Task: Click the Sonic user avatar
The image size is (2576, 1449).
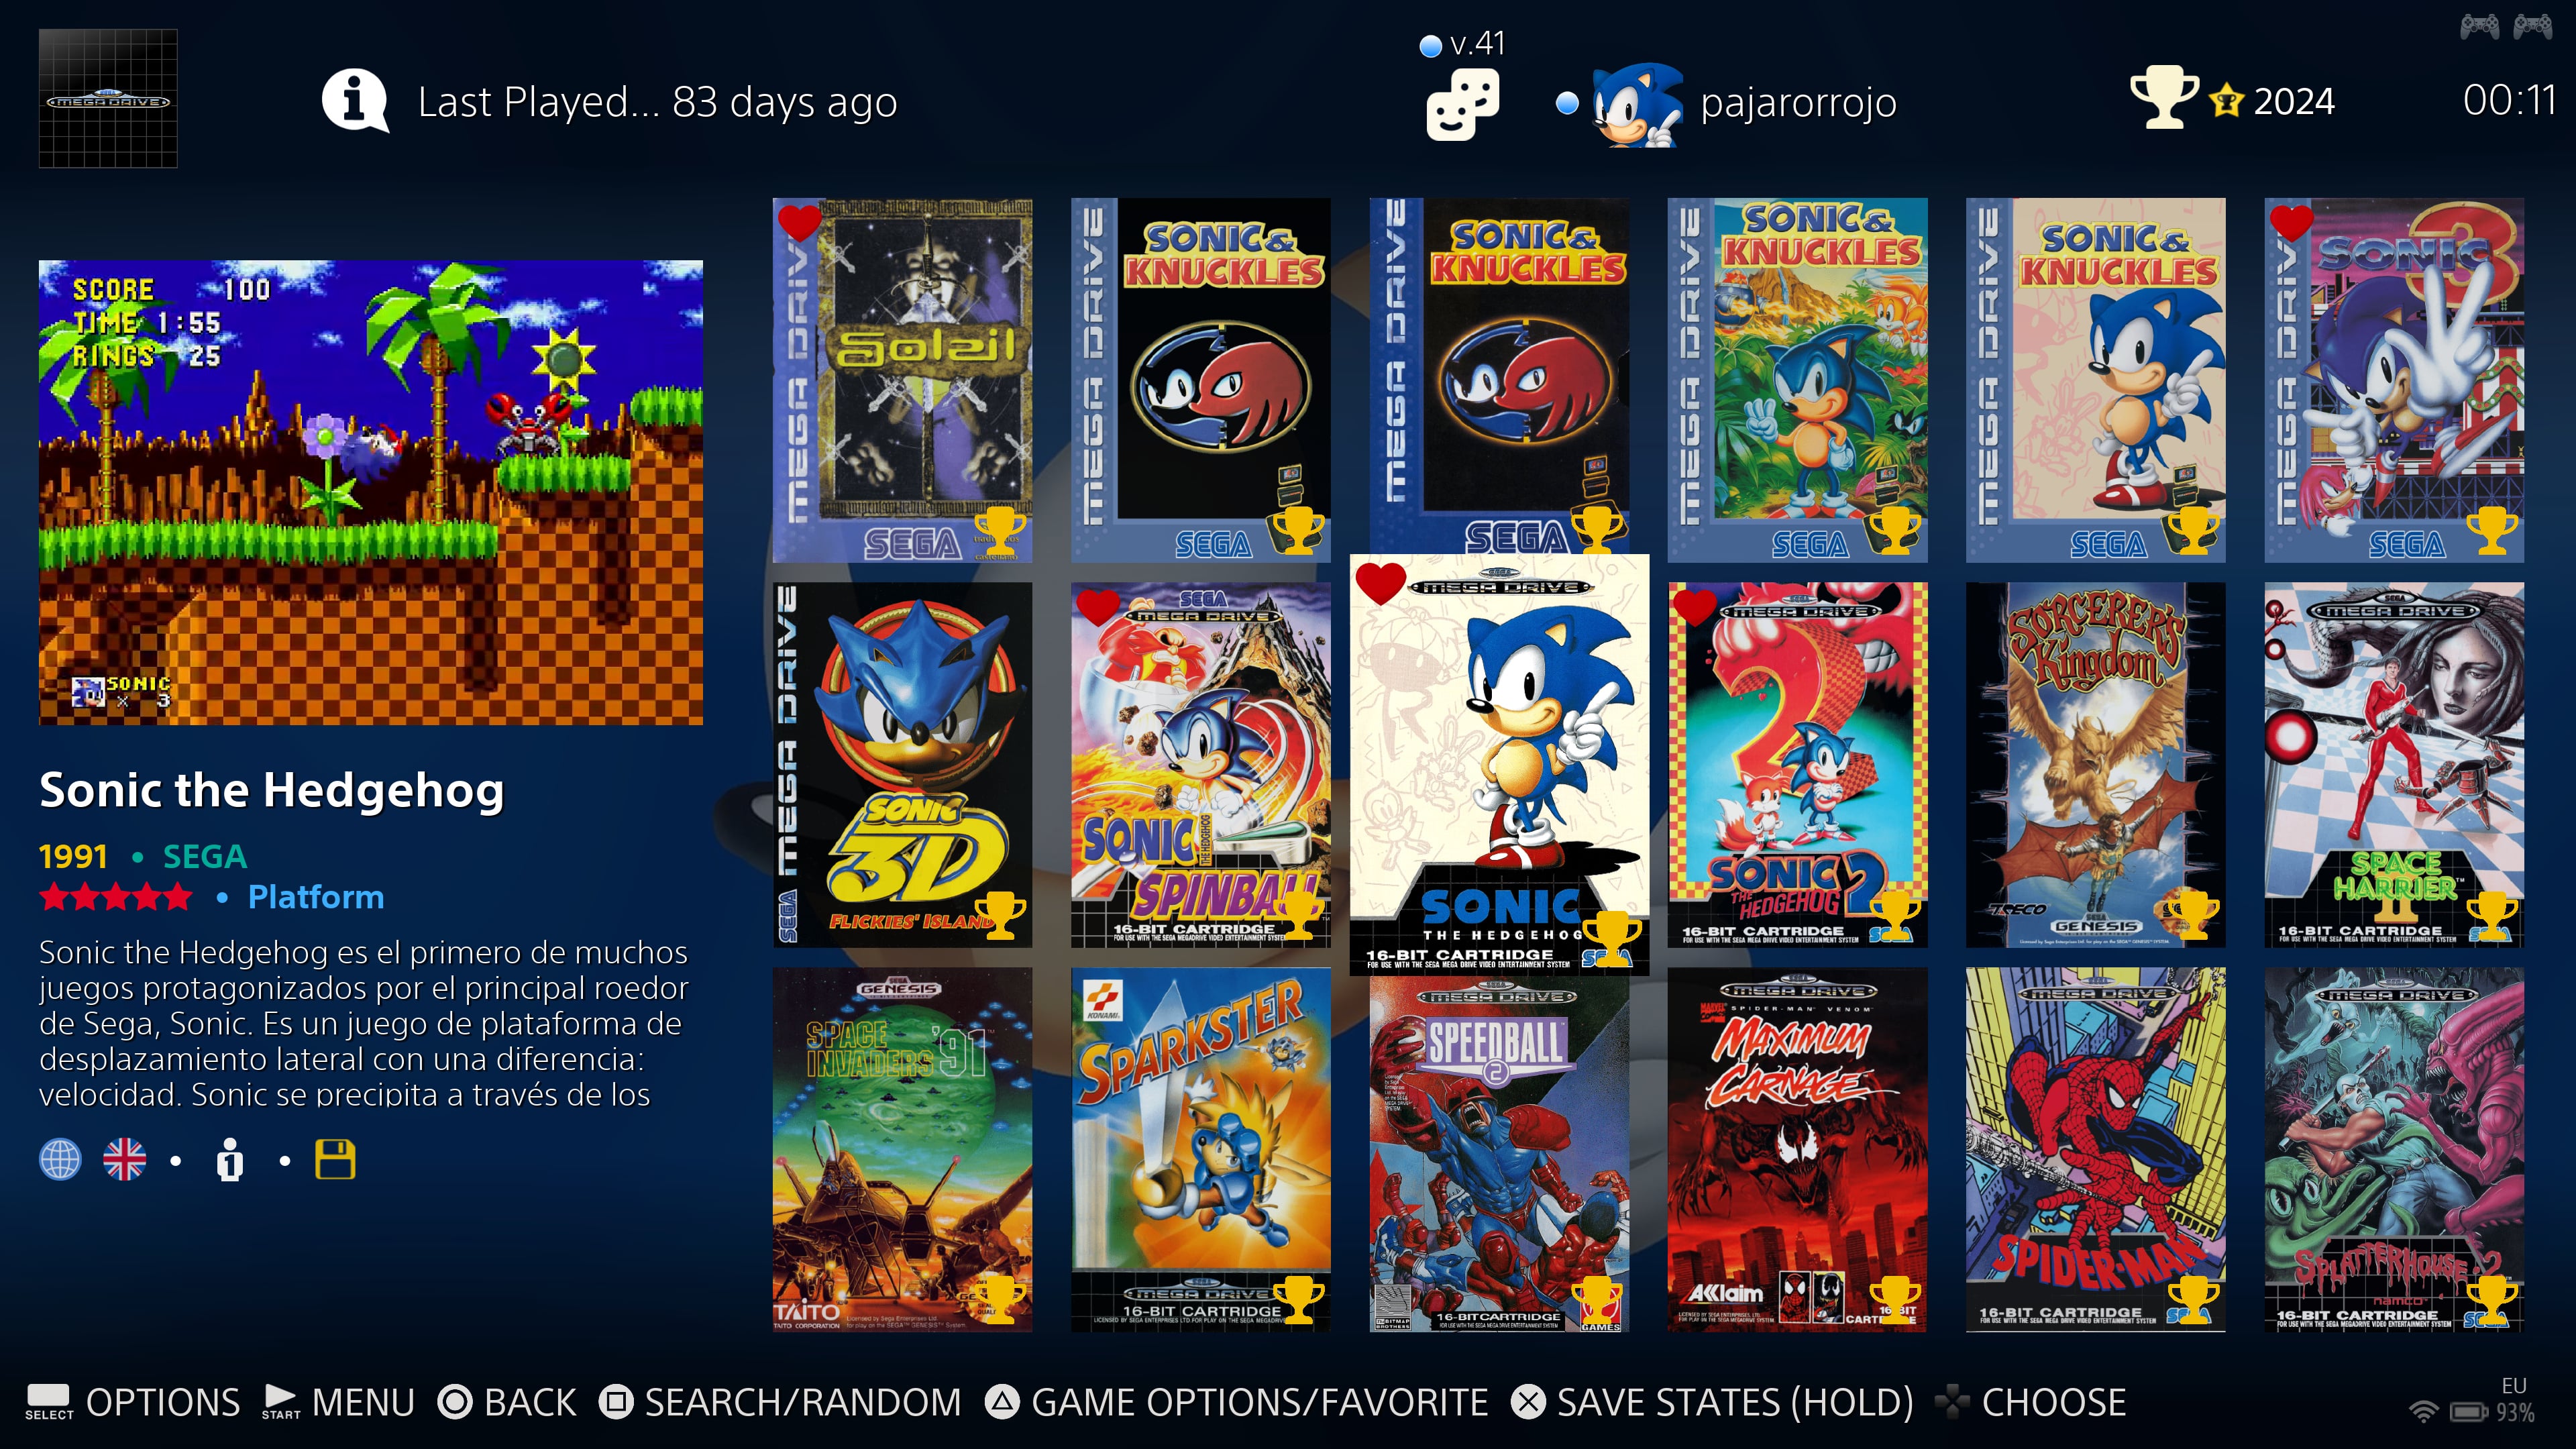Action: point(1636,104)
